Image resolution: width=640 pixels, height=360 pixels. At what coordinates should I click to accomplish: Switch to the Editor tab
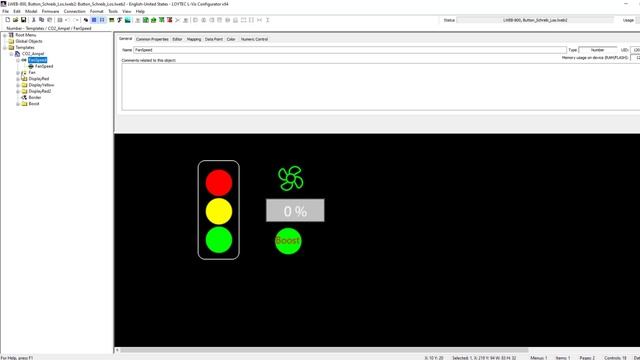pos(177,39)
